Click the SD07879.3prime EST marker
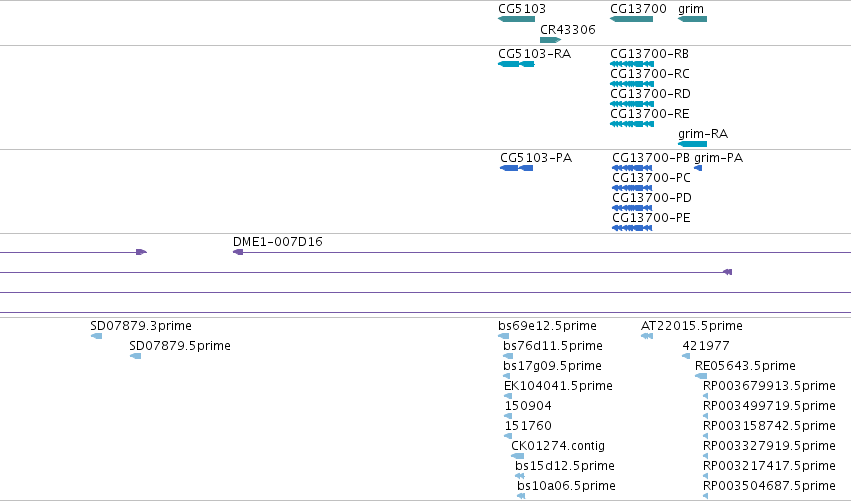 coord(97,336)
